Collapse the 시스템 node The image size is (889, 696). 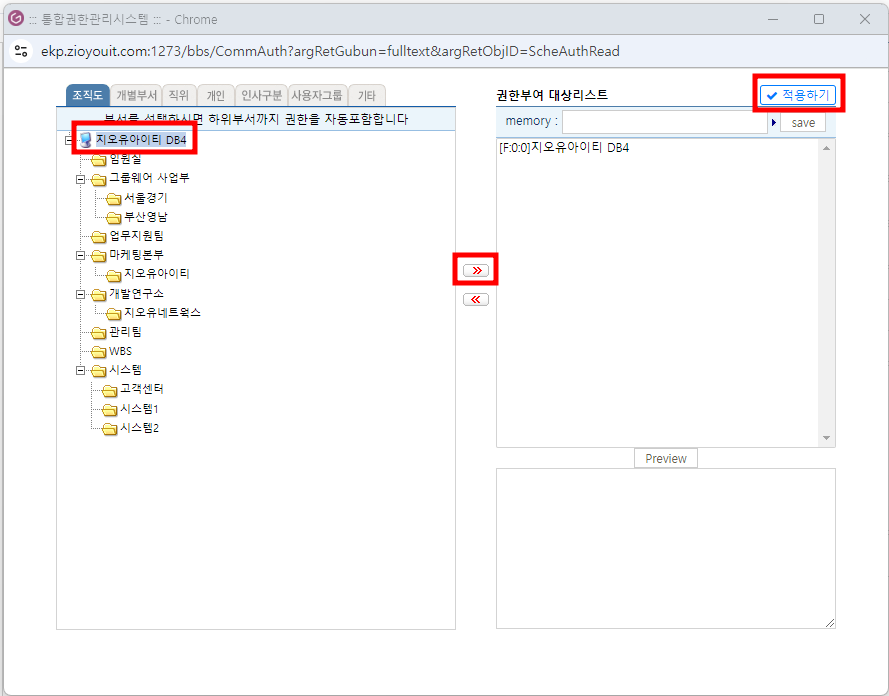81,371
